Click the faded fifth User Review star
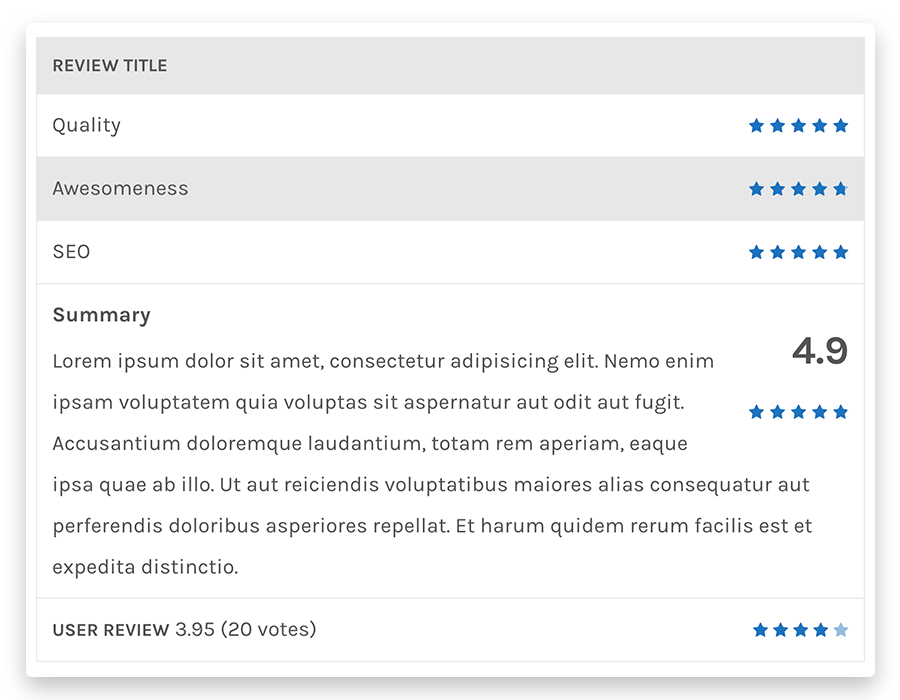900x700 pixels. pyautogui.click(x=841, y=630)
